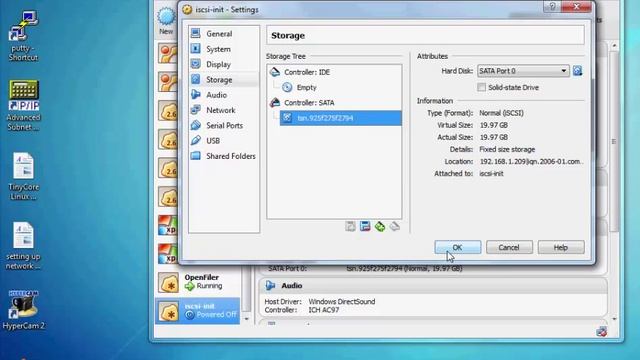
Task: Click the dialog question-mark help button
Action: coord(552,7)
